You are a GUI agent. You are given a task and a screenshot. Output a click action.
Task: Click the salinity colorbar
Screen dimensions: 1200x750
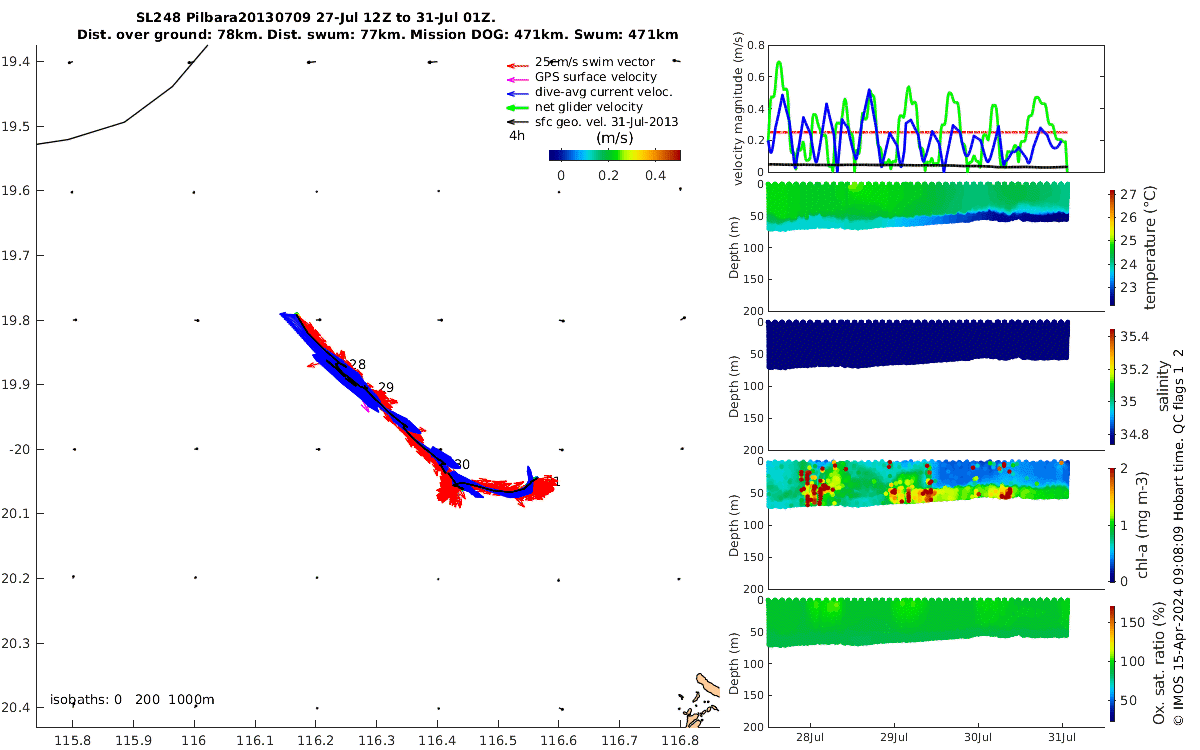click(1113, 385)
